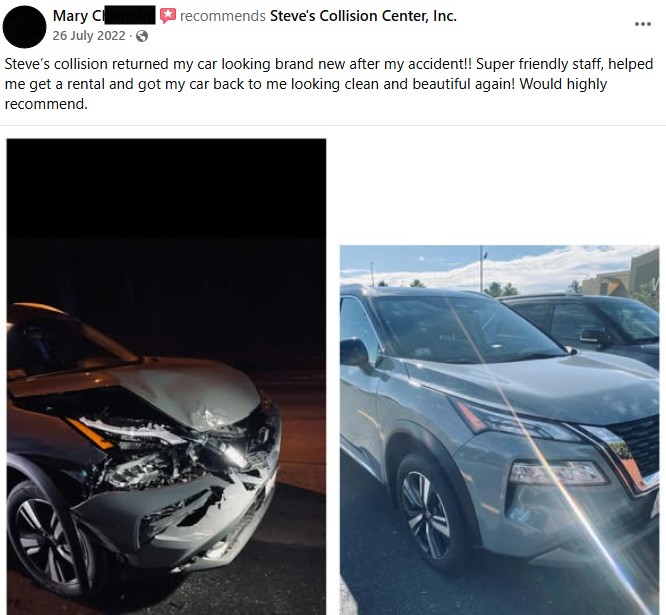Viewport: 666px width, 615px height.
Task: Click the word "recommends" in the header
Action: pos(223,16)
